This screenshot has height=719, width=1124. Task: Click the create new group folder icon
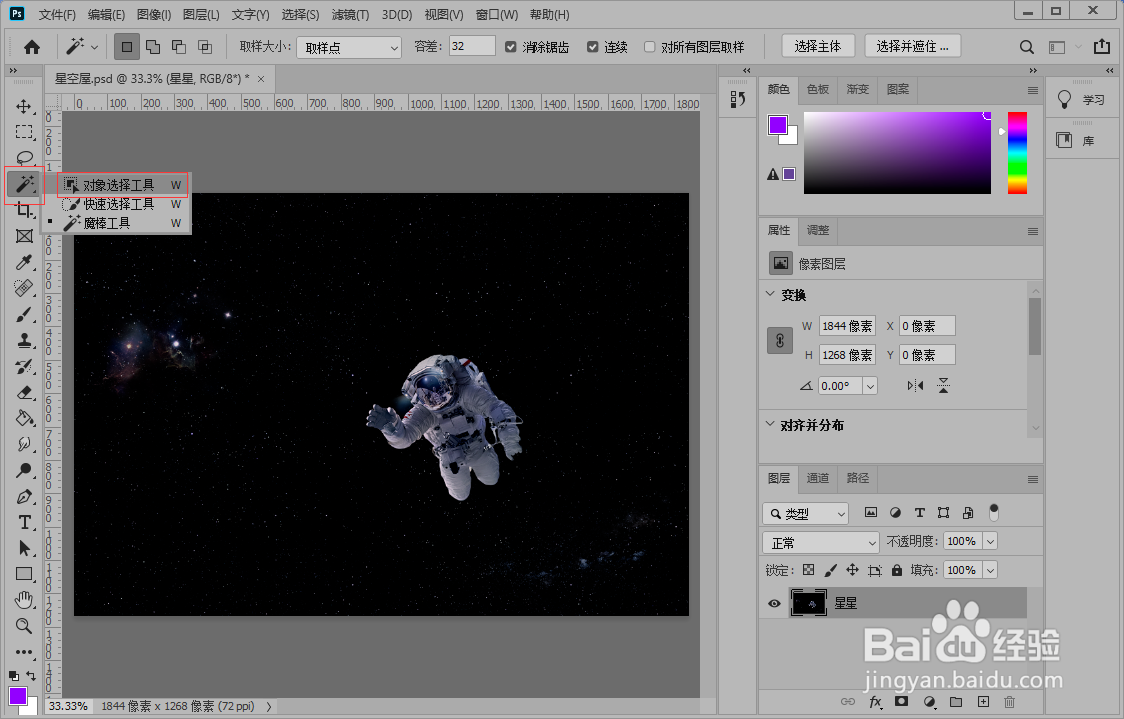pyautogui.click(x=956, y=702)
